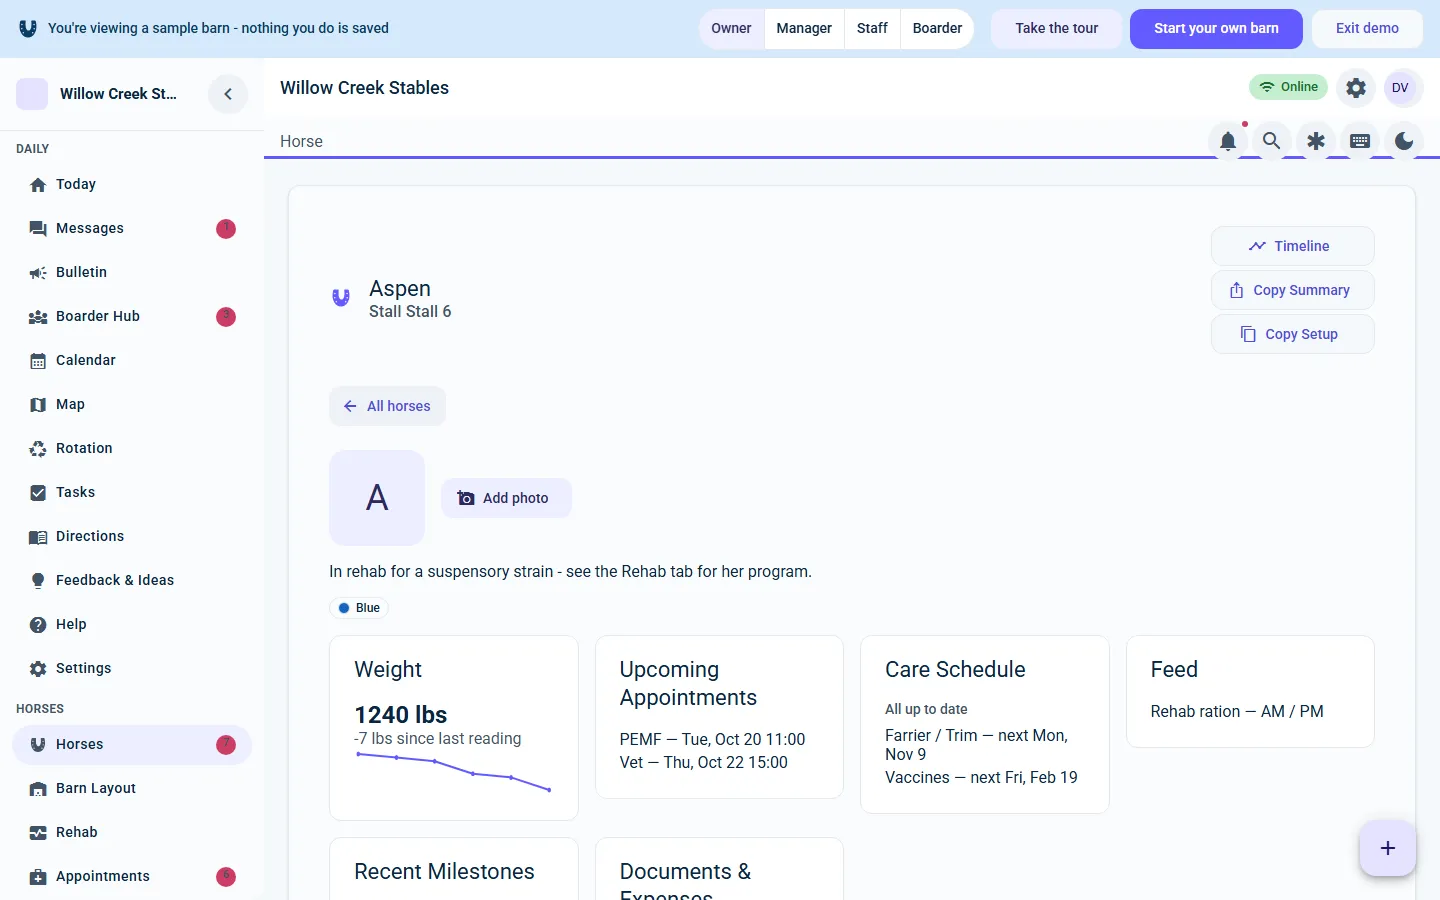Open Bulletin page

point(132,272)
